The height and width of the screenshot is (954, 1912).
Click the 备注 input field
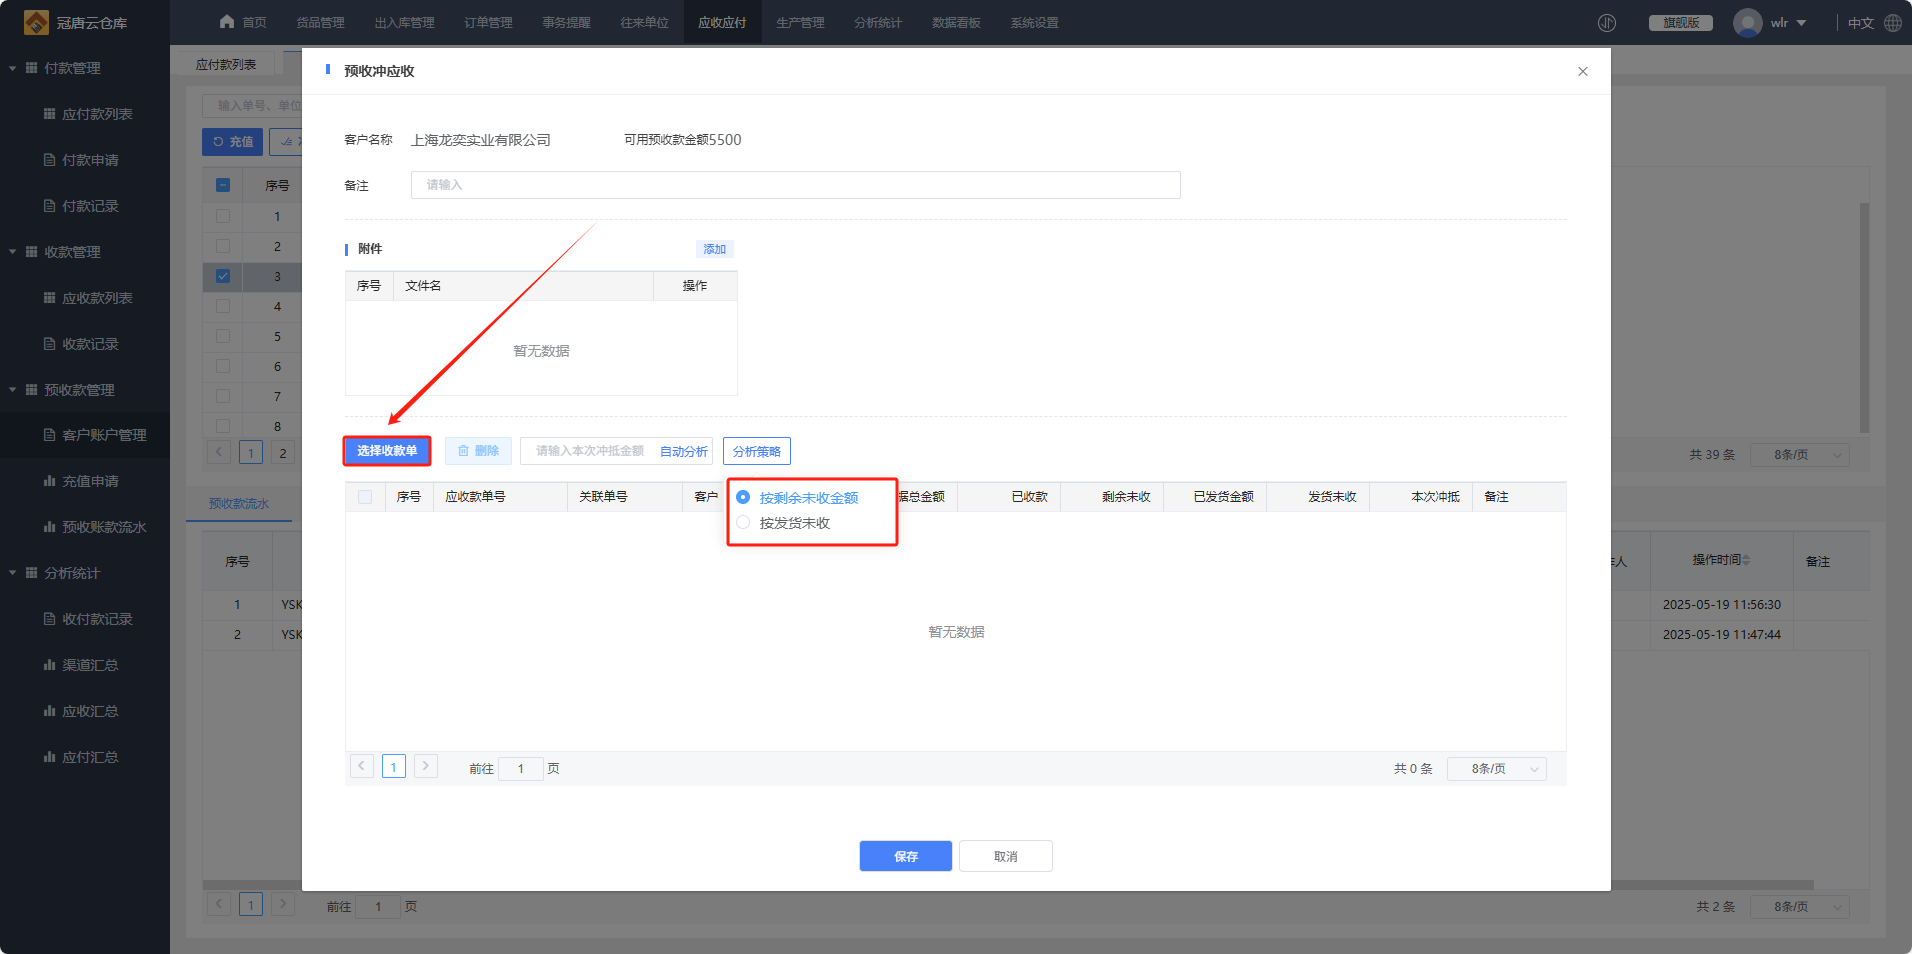click(796, 185)
